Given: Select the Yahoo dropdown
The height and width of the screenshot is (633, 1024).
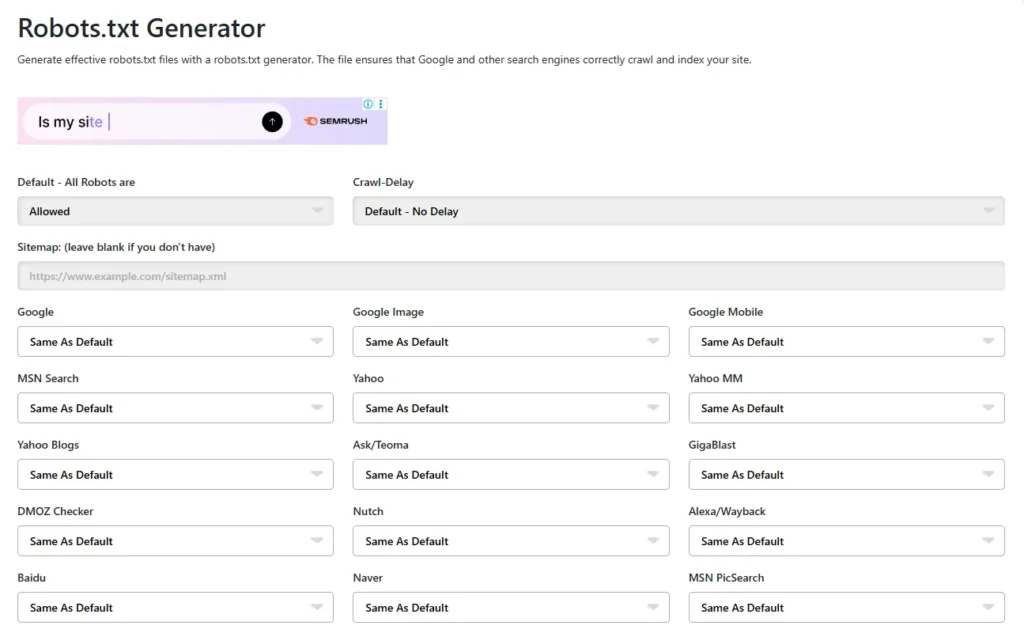Looking at the screenshot, I should point(510,408).
